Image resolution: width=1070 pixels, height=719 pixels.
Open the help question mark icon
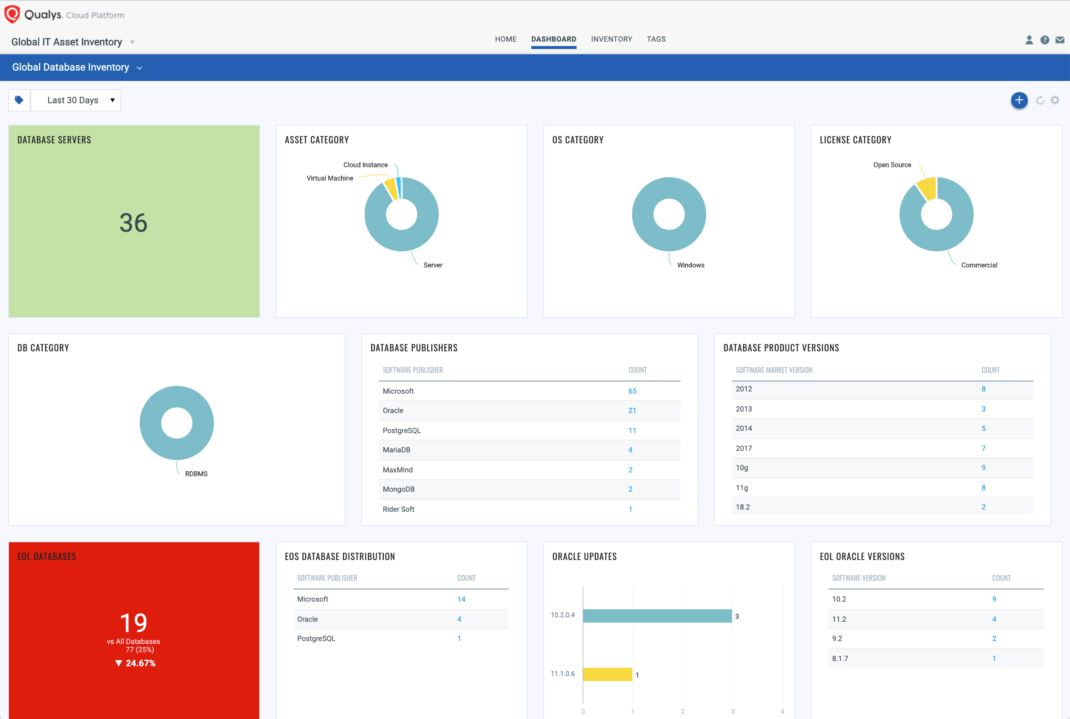point(1044,40)
